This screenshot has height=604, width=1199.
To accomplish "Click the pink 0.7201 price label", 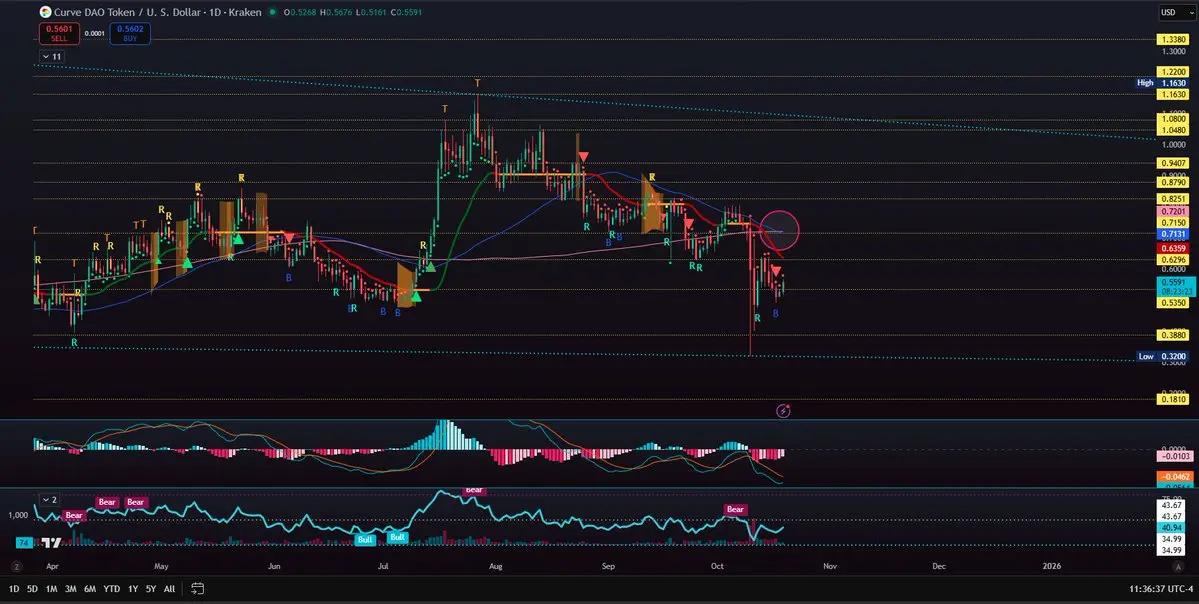I will pyautogui.click(x=1173, y=211).
